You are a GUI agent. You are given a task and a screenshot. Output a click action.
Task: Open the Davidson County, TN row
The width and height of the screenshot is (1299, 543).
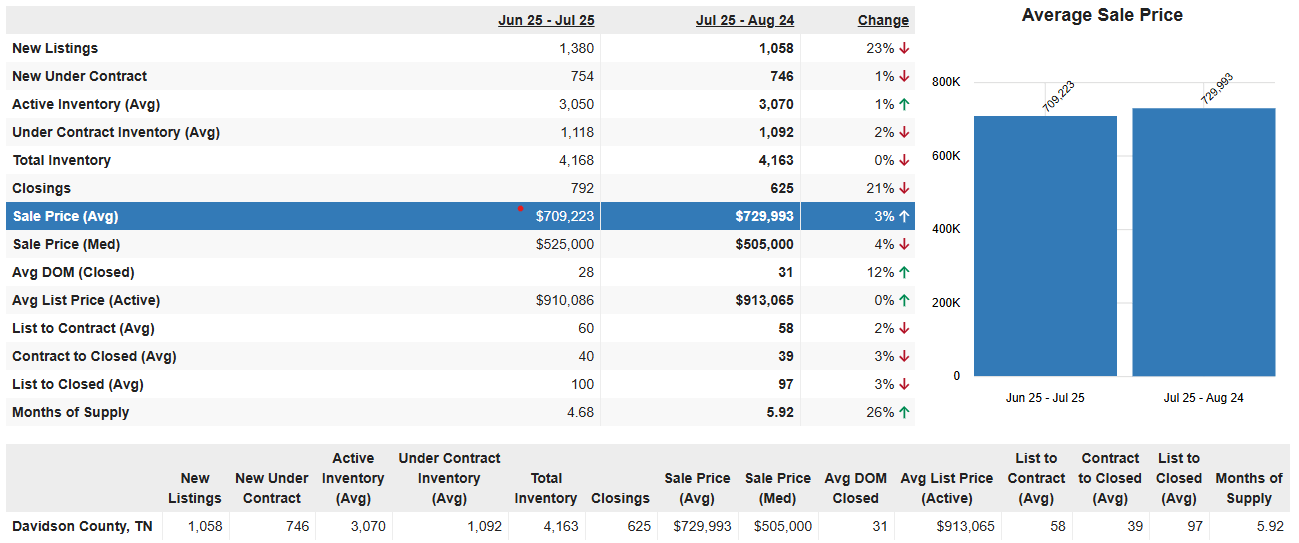click(648, 526)
